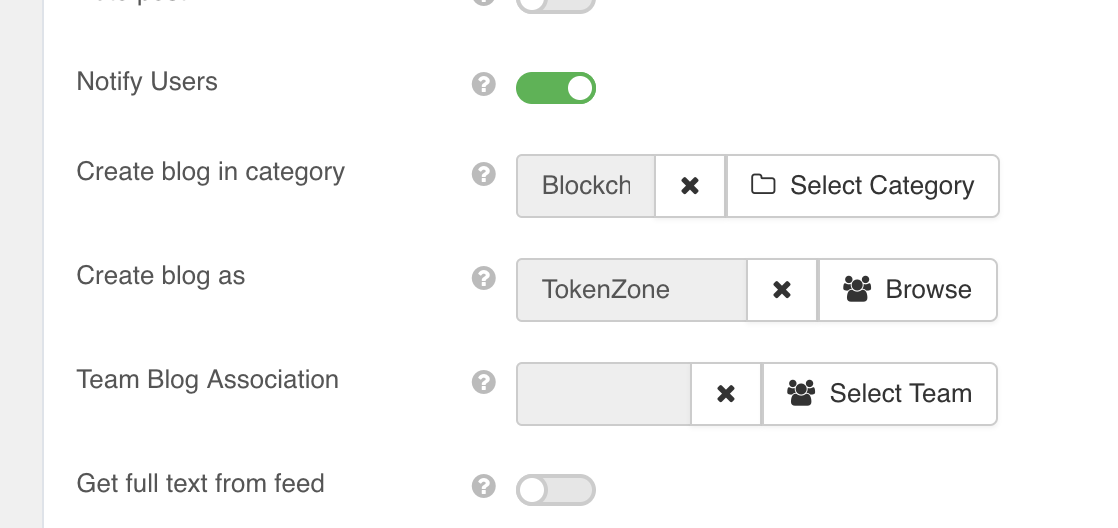Viewport: 1118px width, 528px height.
Task: Click the empty Team Blog Association field
Action: coord(604,394)
